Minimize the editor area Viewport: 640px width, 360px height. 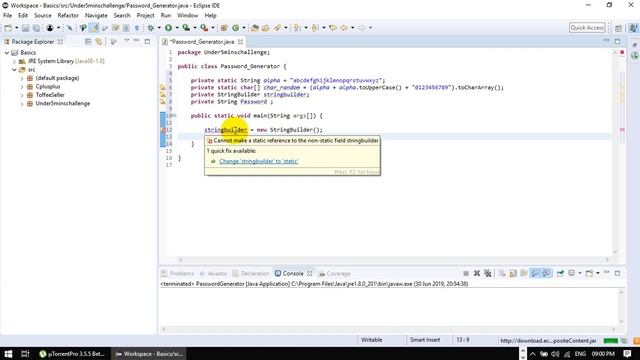pyautogui.click(x=607, y=41)
